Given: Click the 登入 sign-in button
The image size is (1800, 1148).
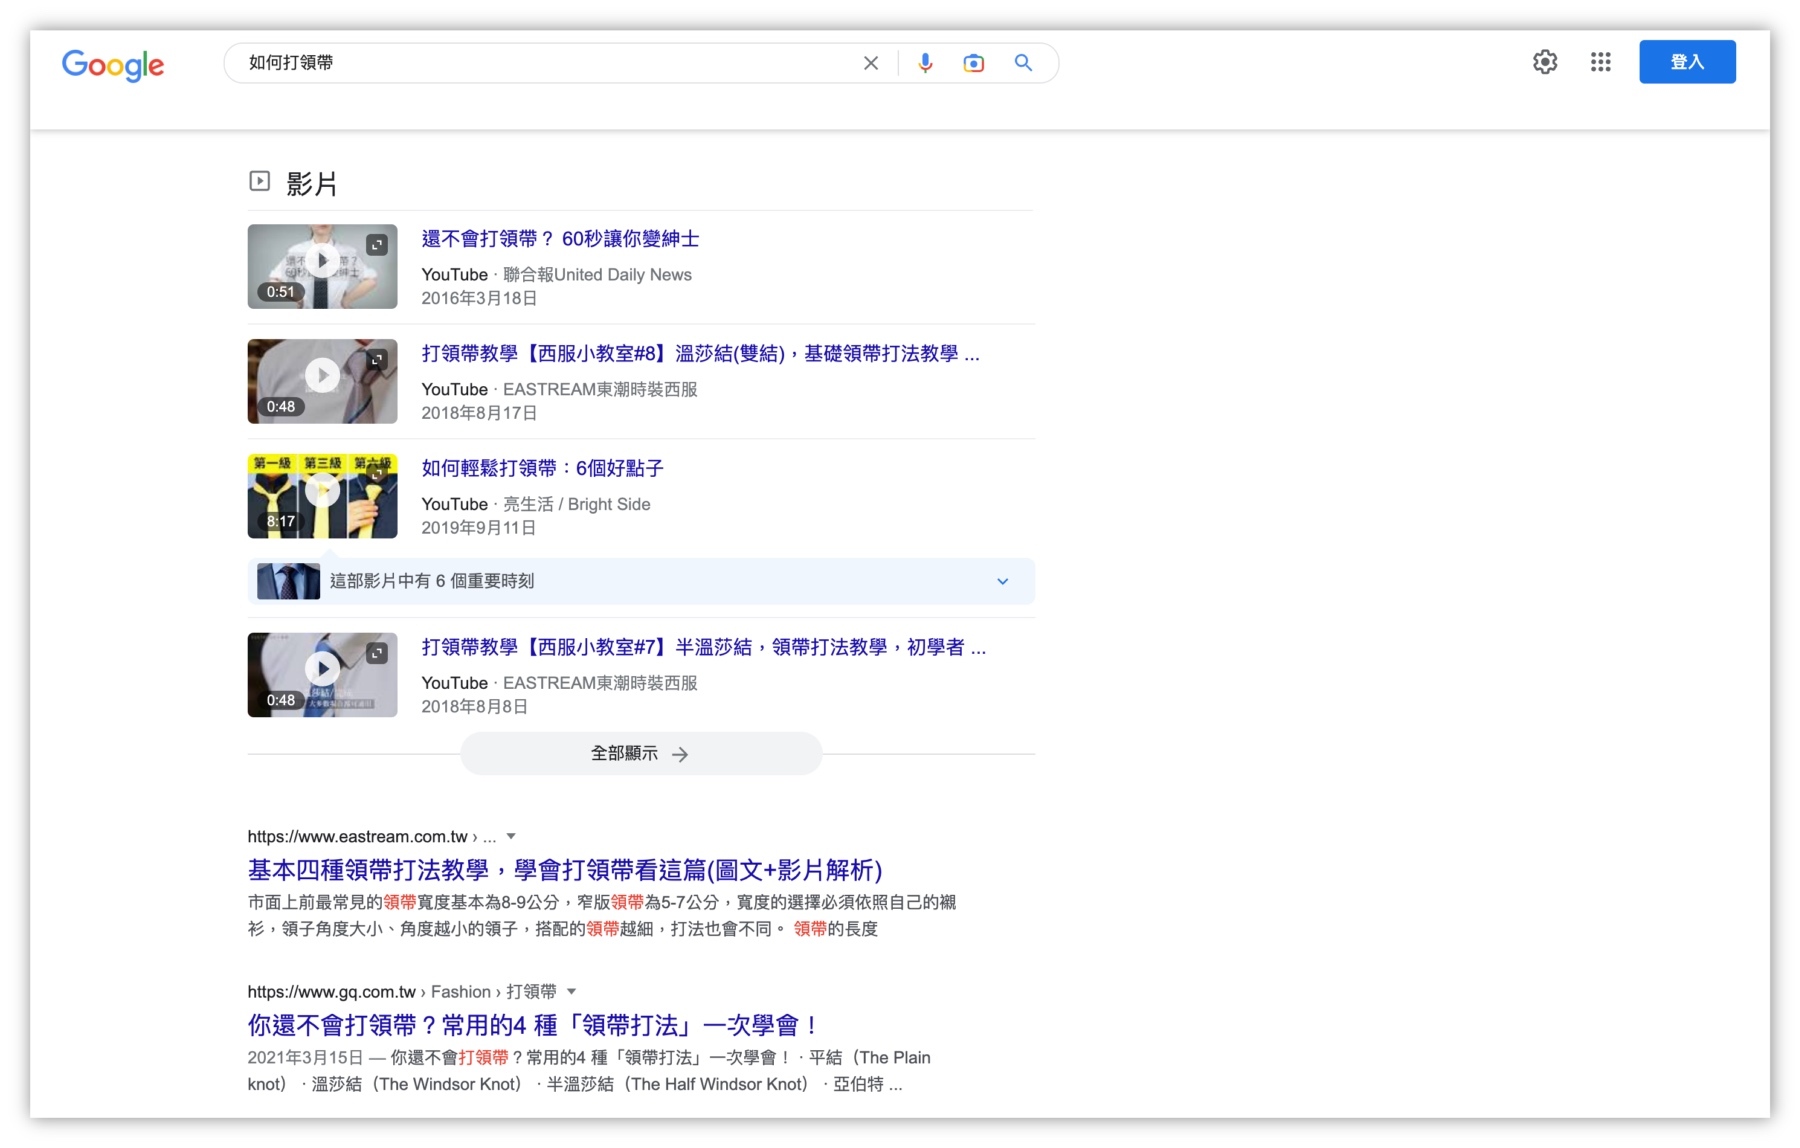Looking at the screenshot, I should click(x=1687, y=62).
